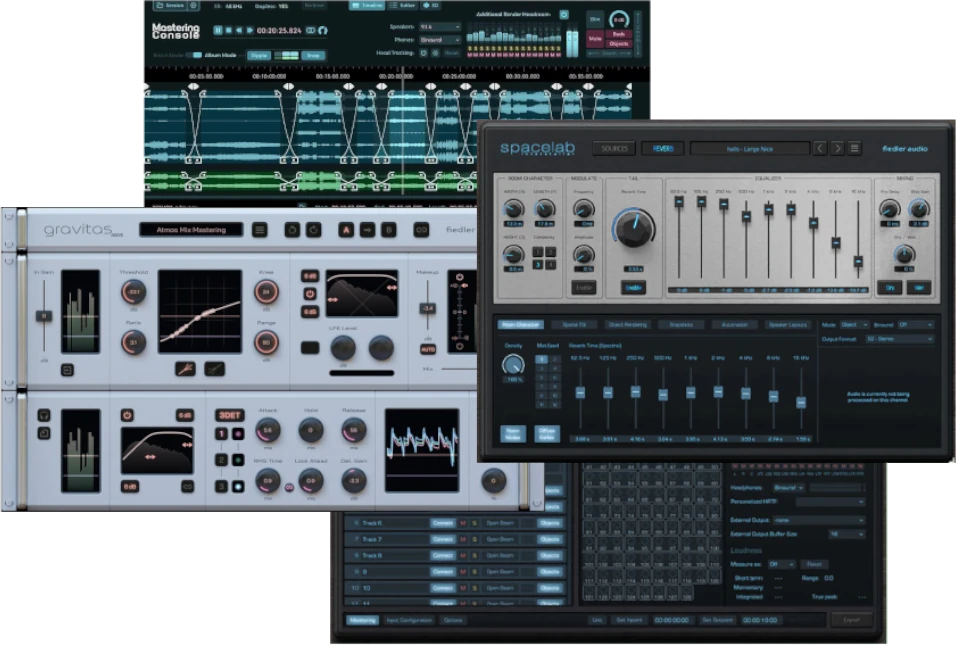Click the next preset arrow in Spacelab
The width and height of the screenshot is (956, 645).
pyautogui.click(x=838, y=147)
